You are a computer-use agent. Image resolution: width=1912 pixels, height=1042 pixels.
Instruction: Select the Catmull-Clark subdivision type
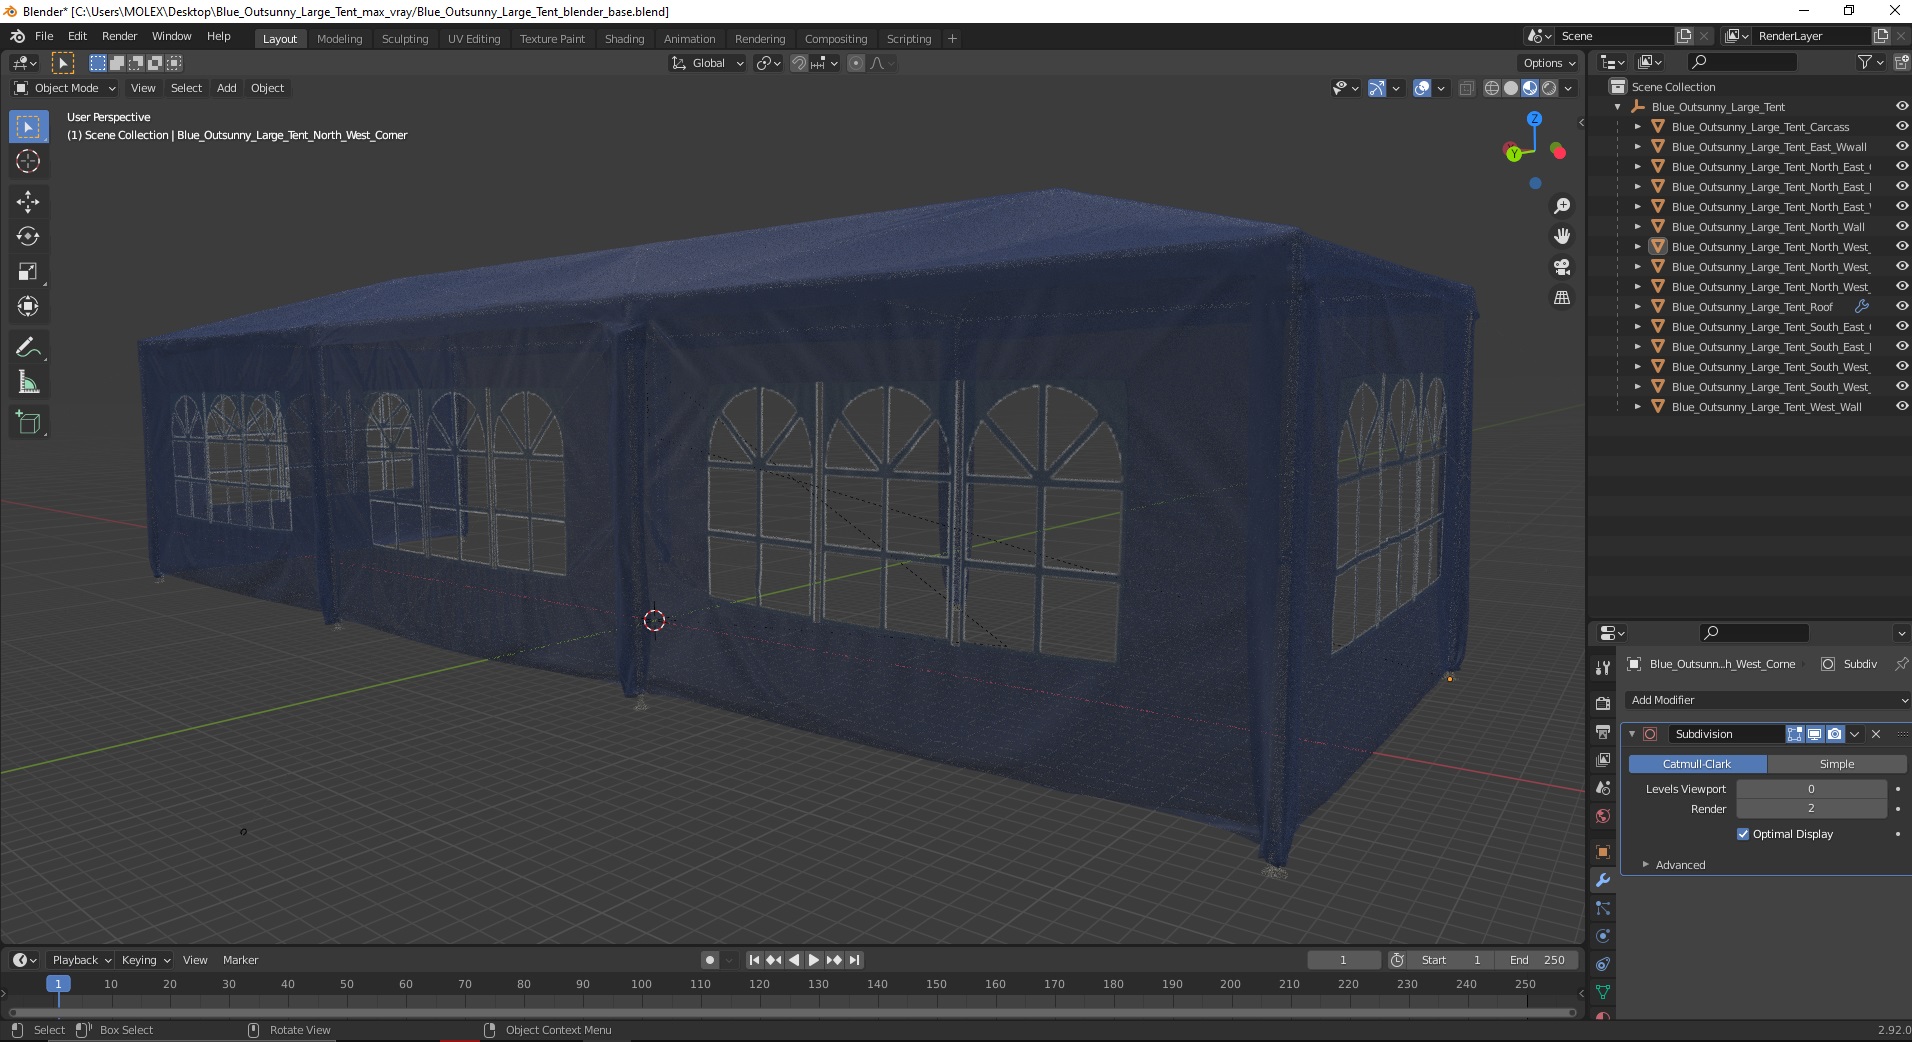pos(1697,764)
